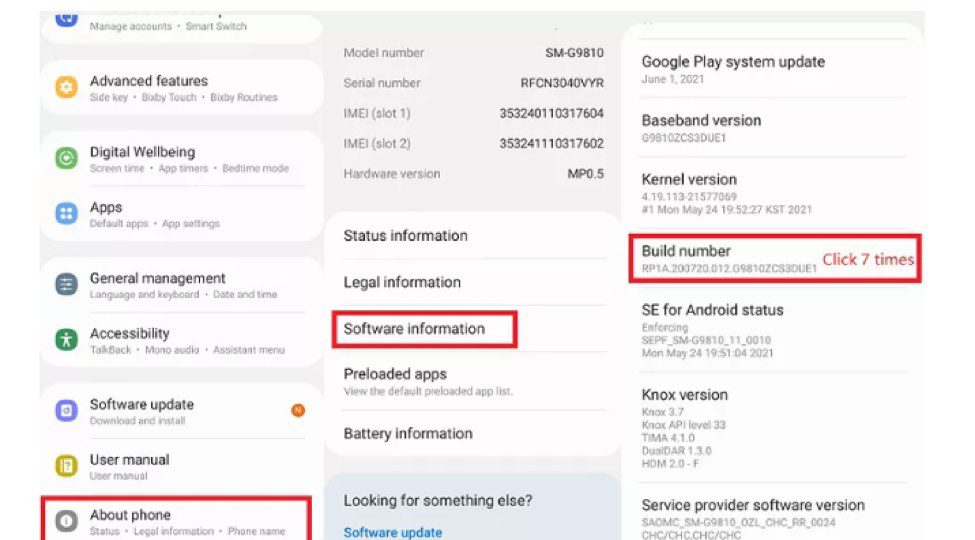
Task: Tap the About phone info icon
Action: [67, 521]
